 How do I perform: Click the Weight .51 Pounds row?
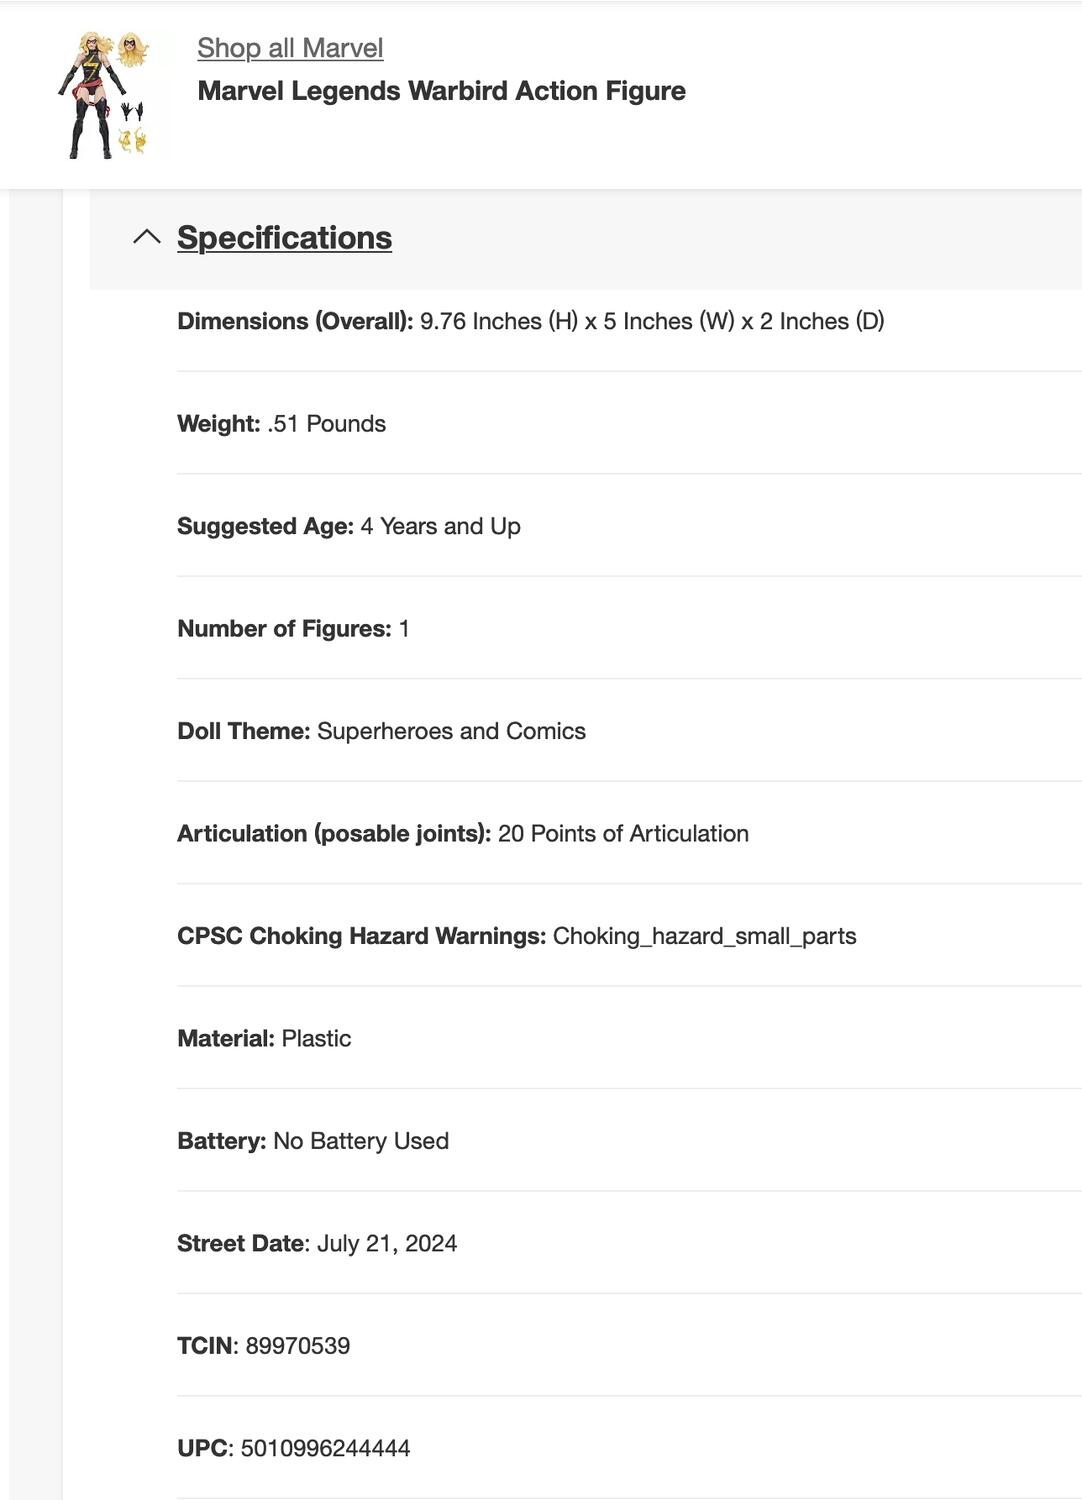pos(281,424)
